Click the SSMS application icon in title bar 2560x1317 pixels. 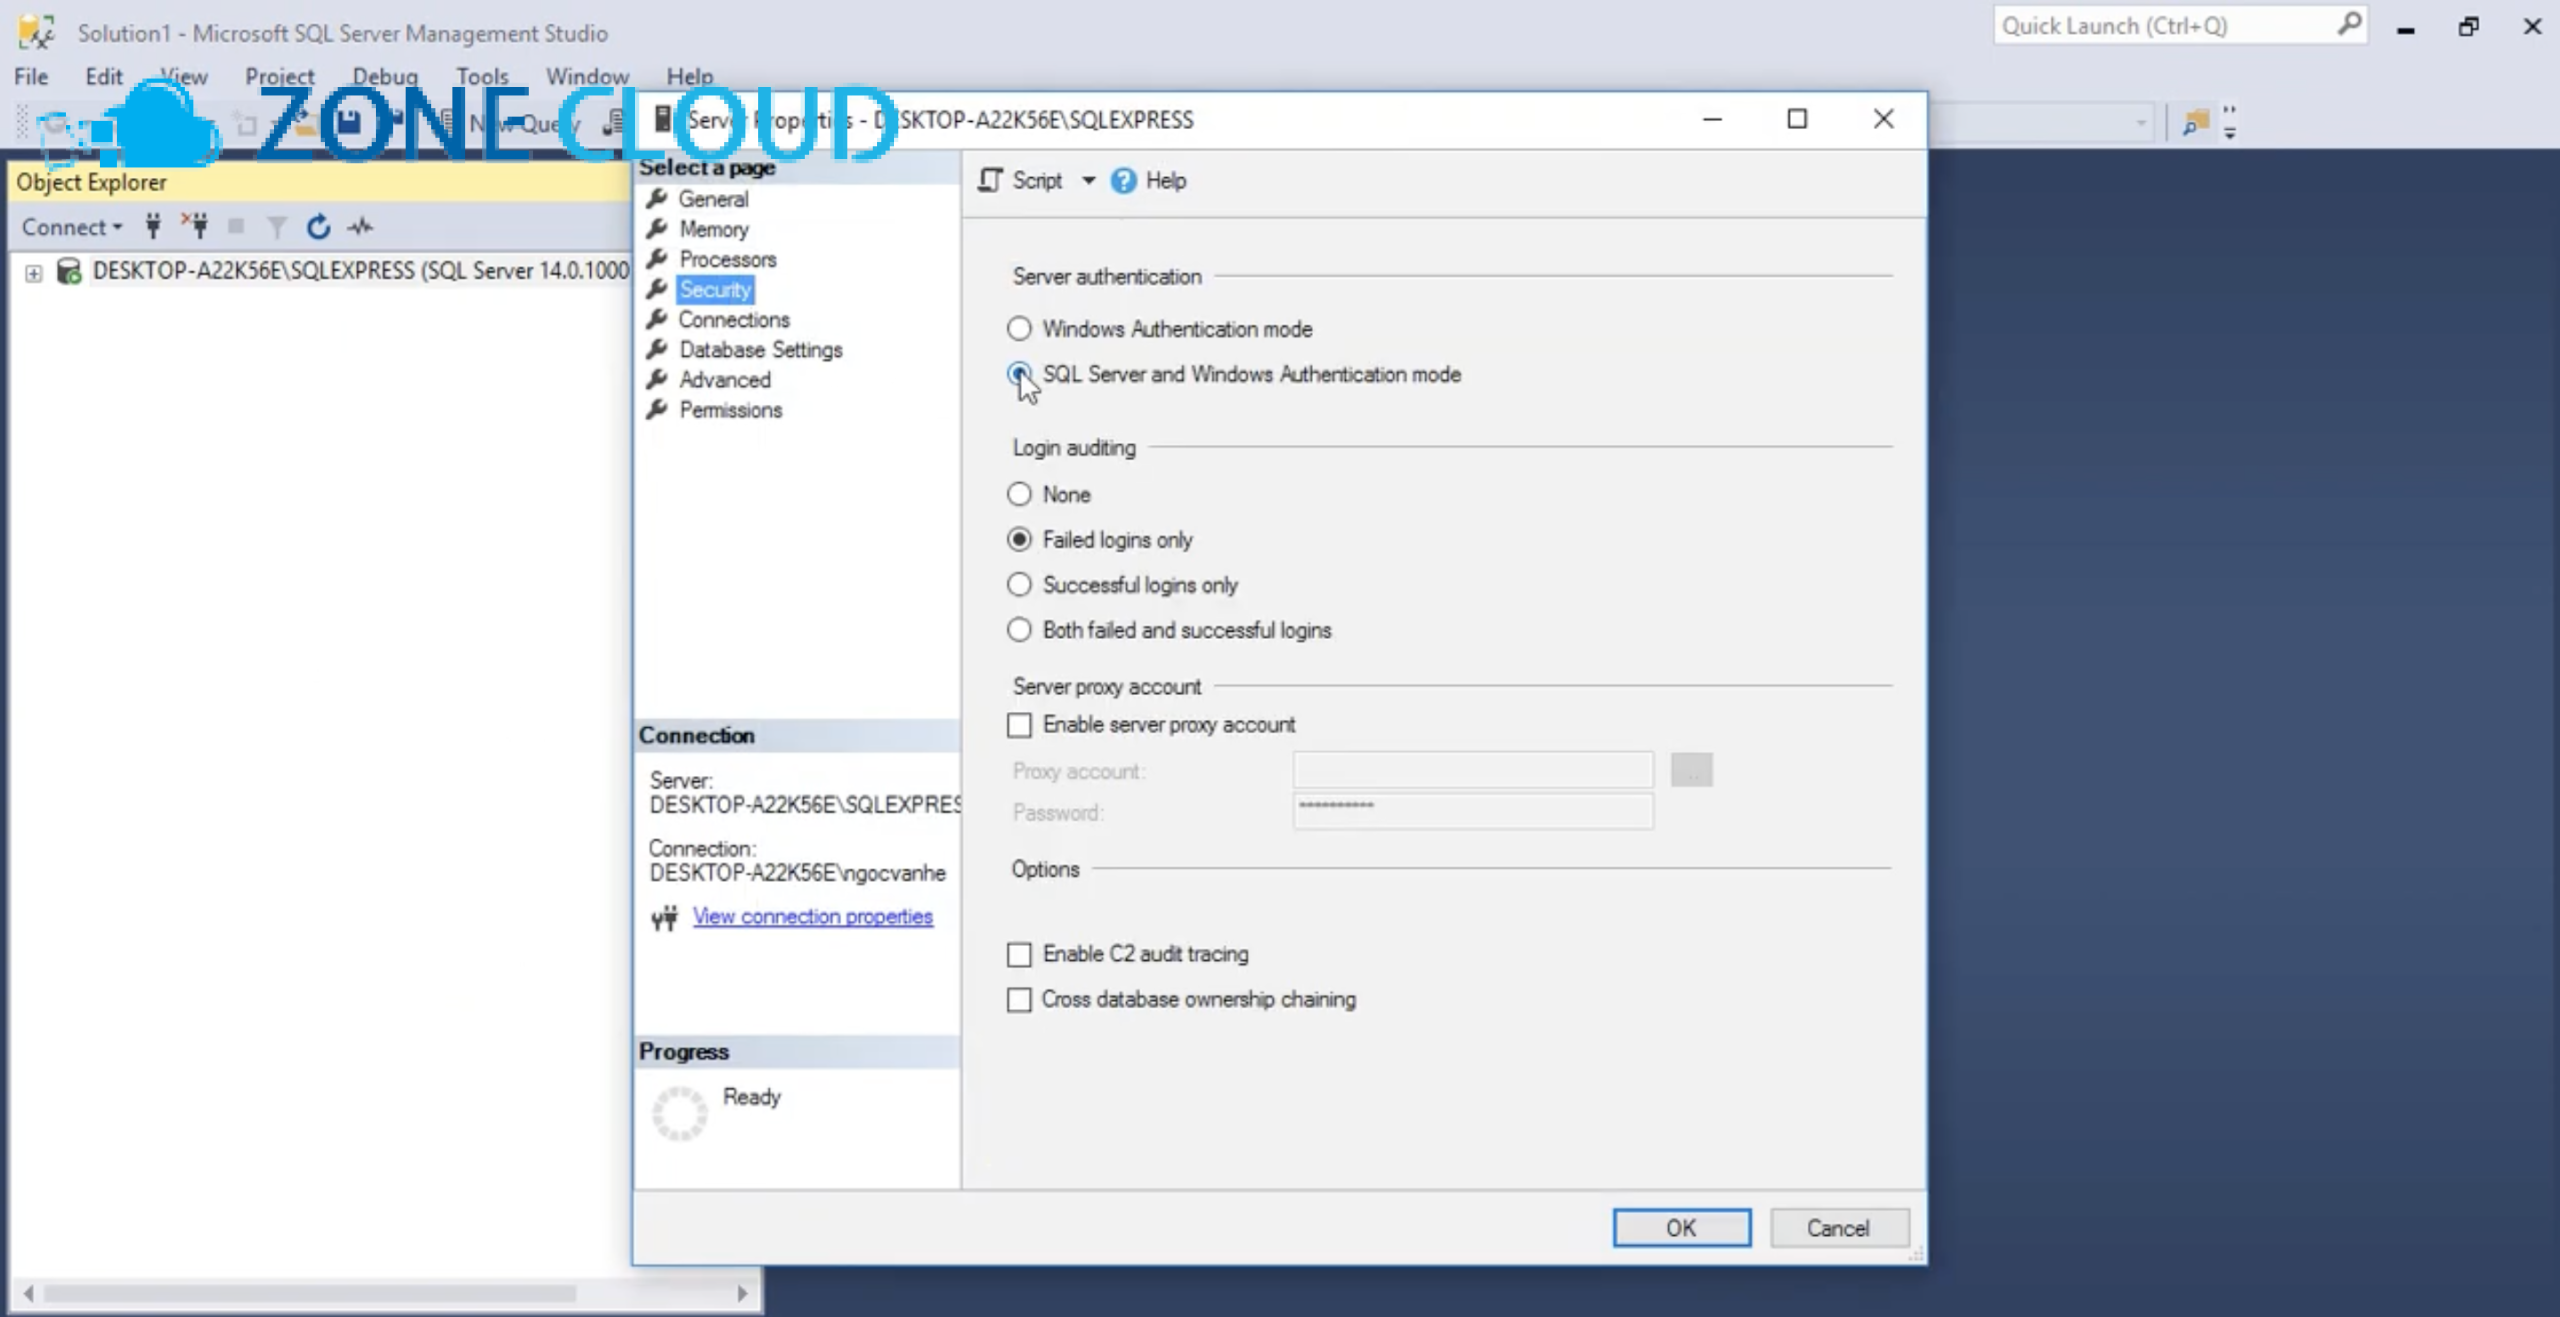click(36, 32)
